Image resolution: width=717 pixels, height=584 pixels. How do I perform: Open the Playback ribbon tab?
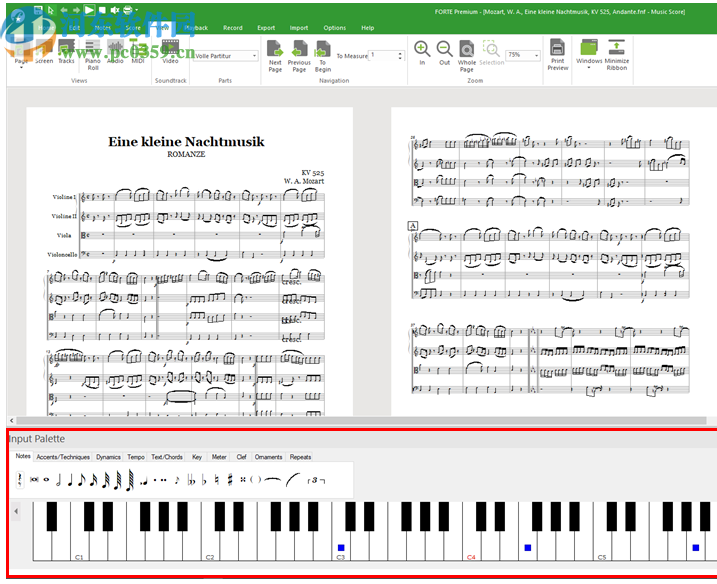(x=196, y=28)
